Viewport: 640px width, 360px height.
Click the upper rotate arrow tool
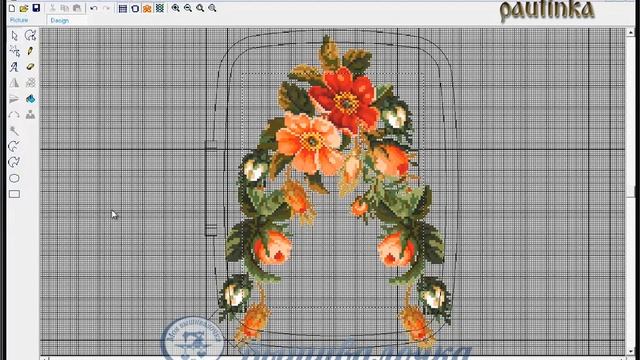(x=14, y=147)
